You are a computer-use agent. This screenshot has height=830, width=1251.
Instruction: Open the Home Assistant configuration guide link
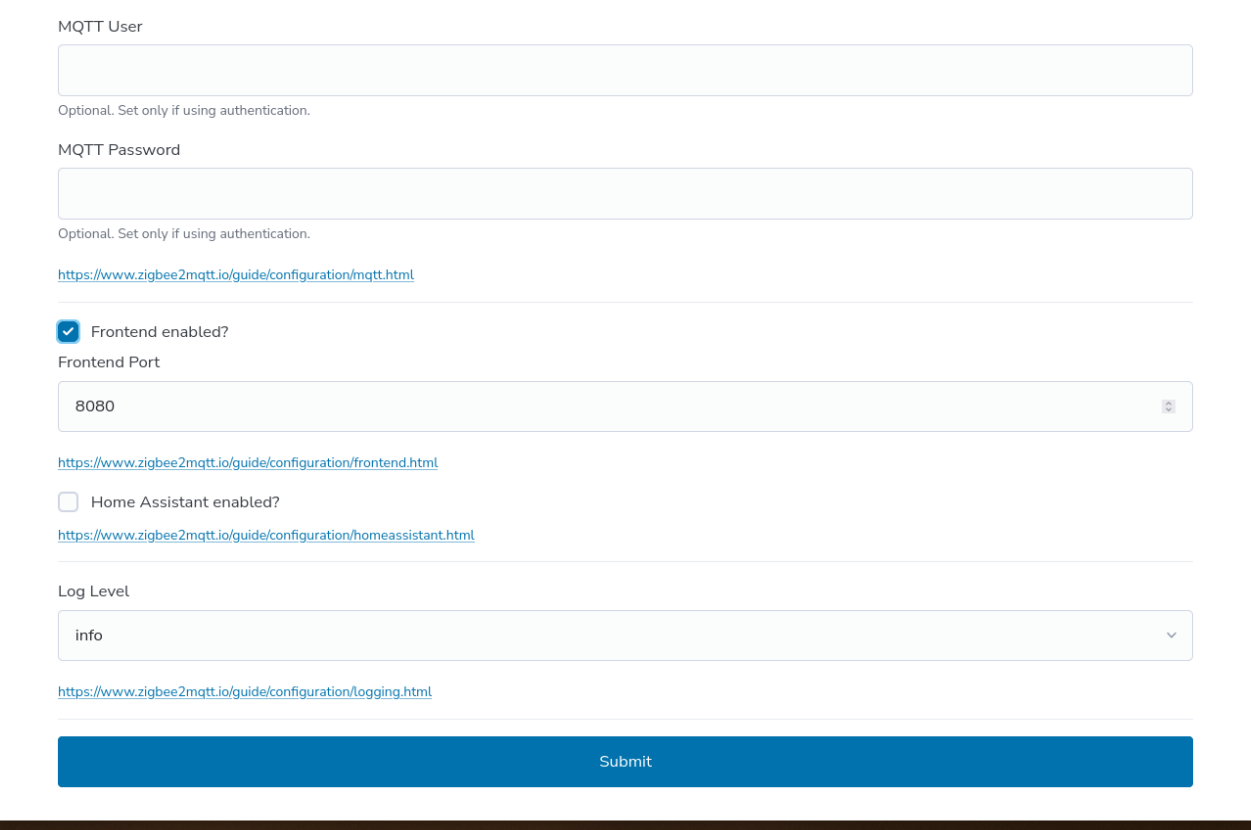(266, 535)
